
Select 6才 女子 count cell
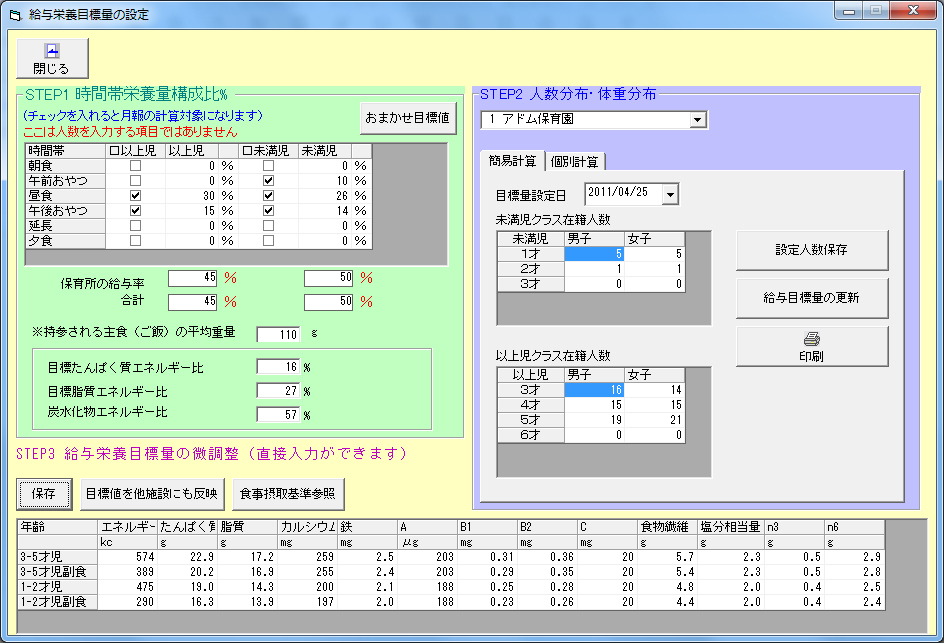tap(654, 435)
